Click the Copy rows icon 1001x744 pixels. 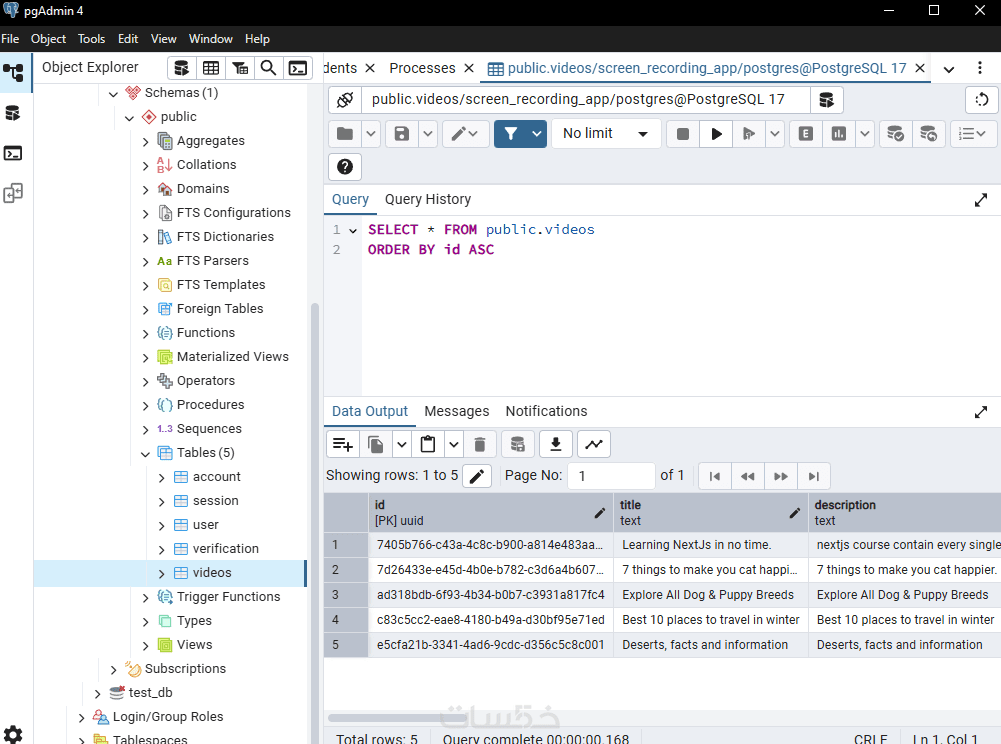pyautogui.click(x=376, y=444)
